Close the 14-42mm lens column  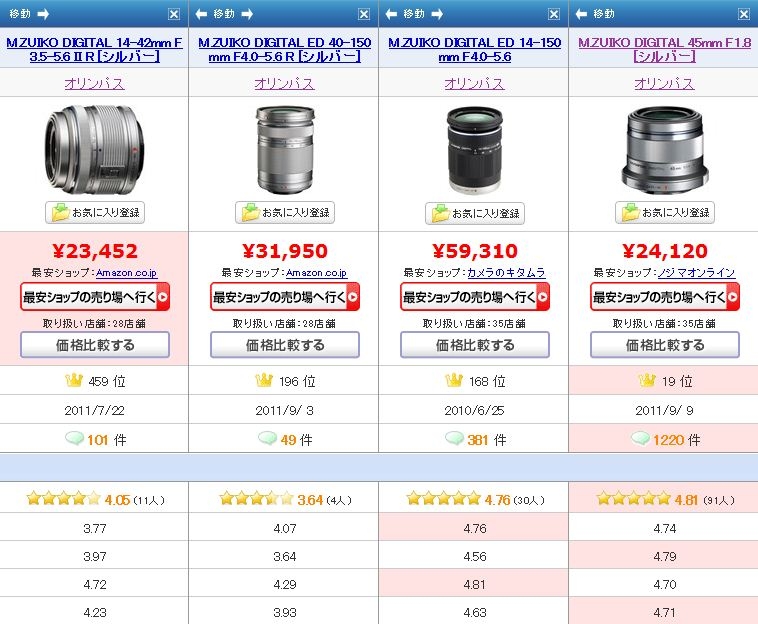tap(174, 14)
